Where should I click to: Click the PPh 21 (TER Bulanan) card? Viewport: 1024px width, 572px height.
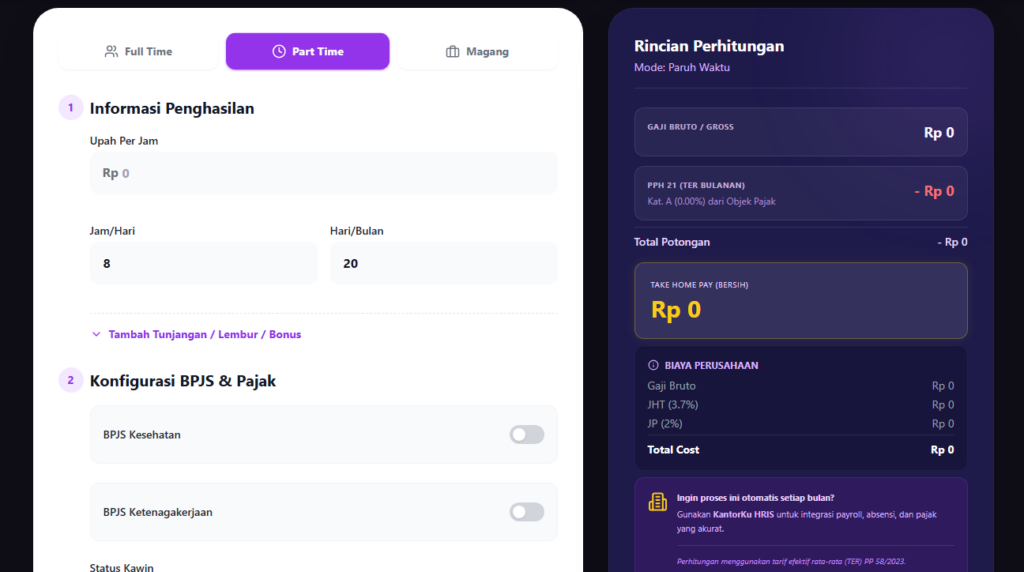[x=800, y=193]
